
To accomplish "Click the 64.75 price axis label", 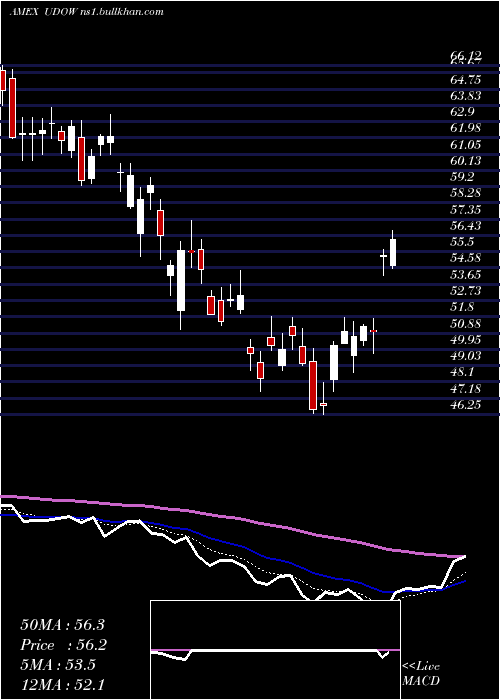I will (x=466, y=80).
